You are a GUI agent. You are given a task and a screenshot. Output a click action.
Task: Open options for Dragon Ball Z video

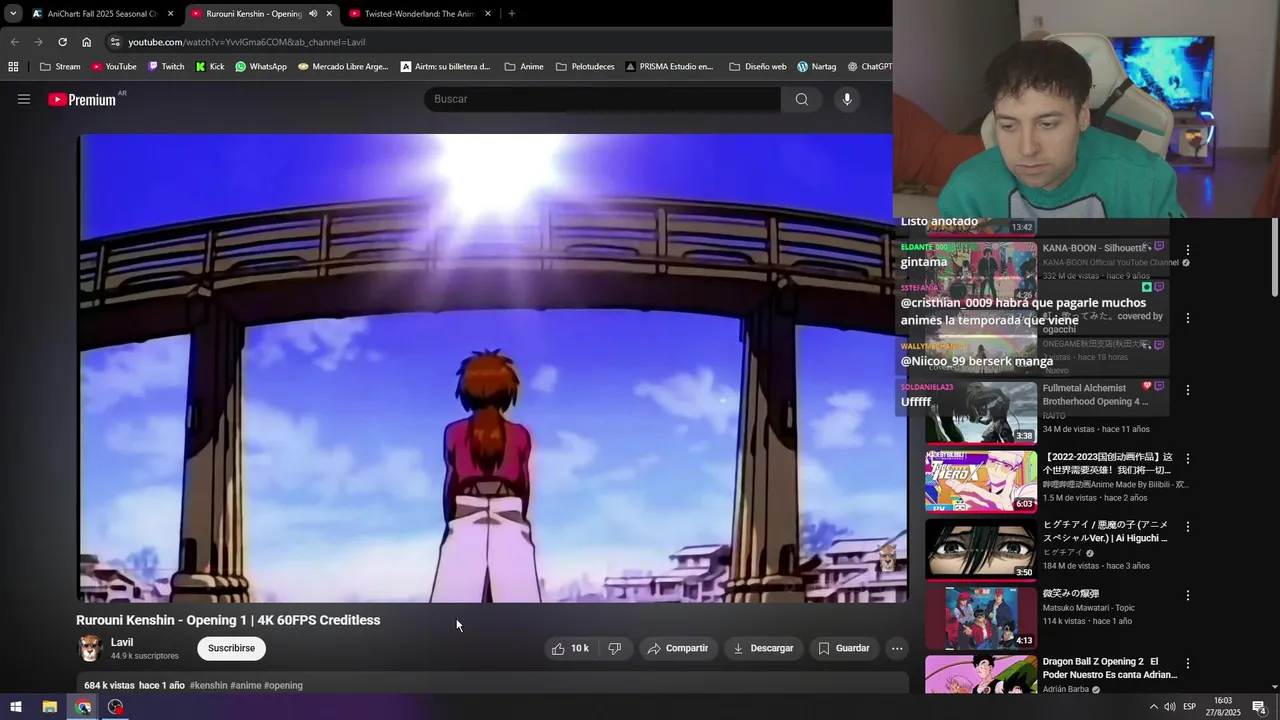[1188, 663]
